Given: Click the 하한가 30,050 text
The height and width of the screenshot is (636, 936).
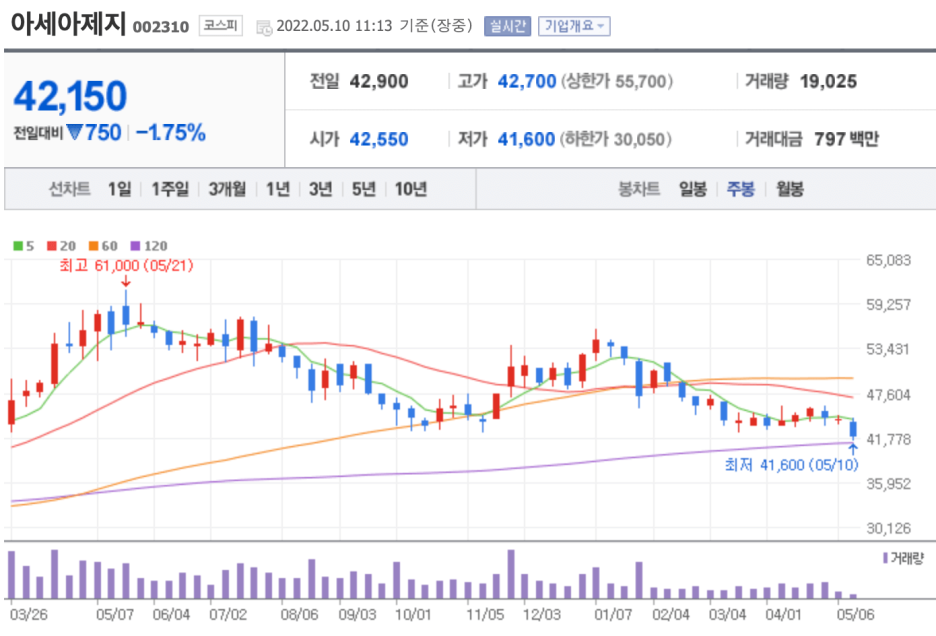Looking at the screenshot, I should (615, 139).
